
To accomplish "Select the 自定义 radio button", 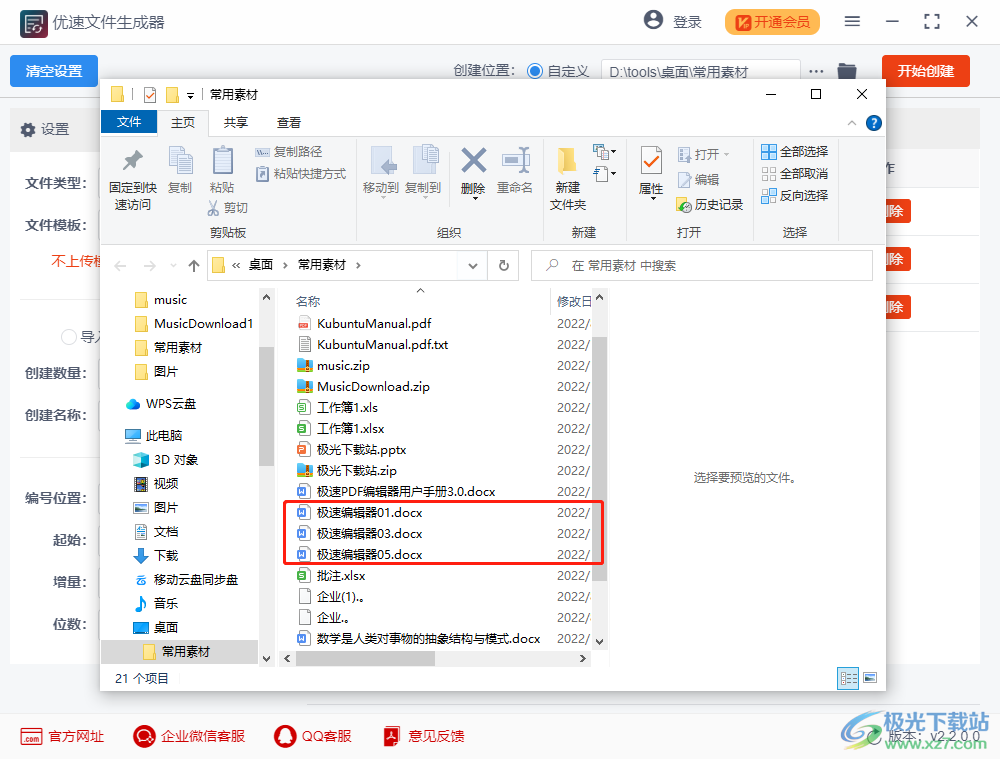I will tap(535, 71).
